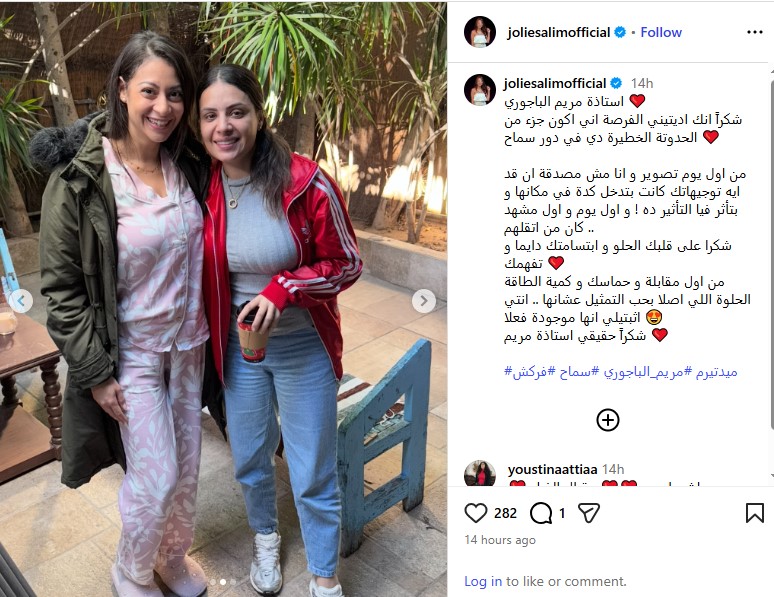Viewport: 774px width, 597px height.
Task: Open the three-dot more options menu
Action: [x=754, y=33]
